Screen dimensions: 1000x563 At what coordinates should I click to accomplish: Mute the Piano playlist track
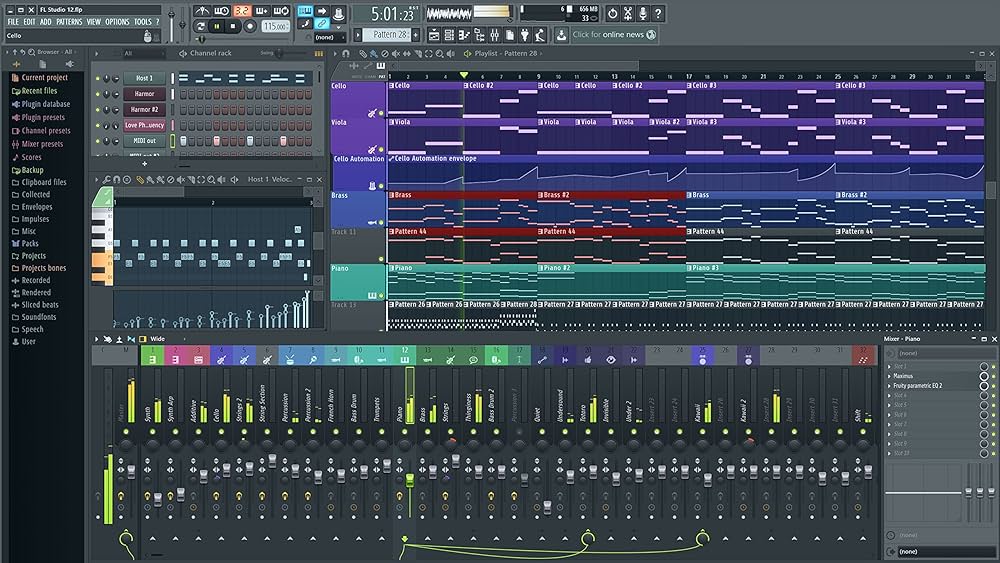[381, 296]
